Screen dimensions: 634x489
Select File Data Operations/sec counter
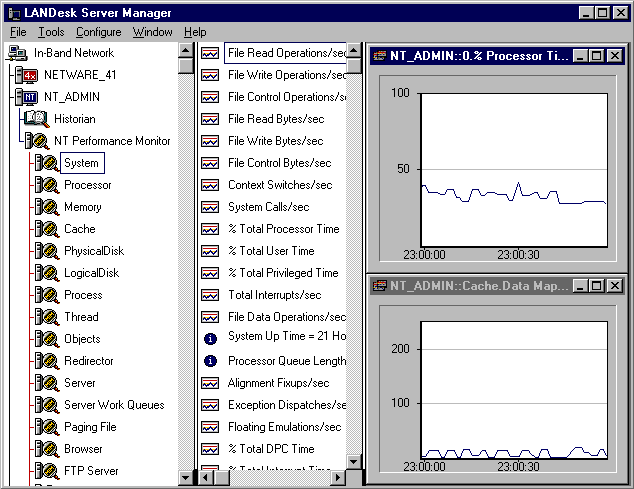pos(287,317)
